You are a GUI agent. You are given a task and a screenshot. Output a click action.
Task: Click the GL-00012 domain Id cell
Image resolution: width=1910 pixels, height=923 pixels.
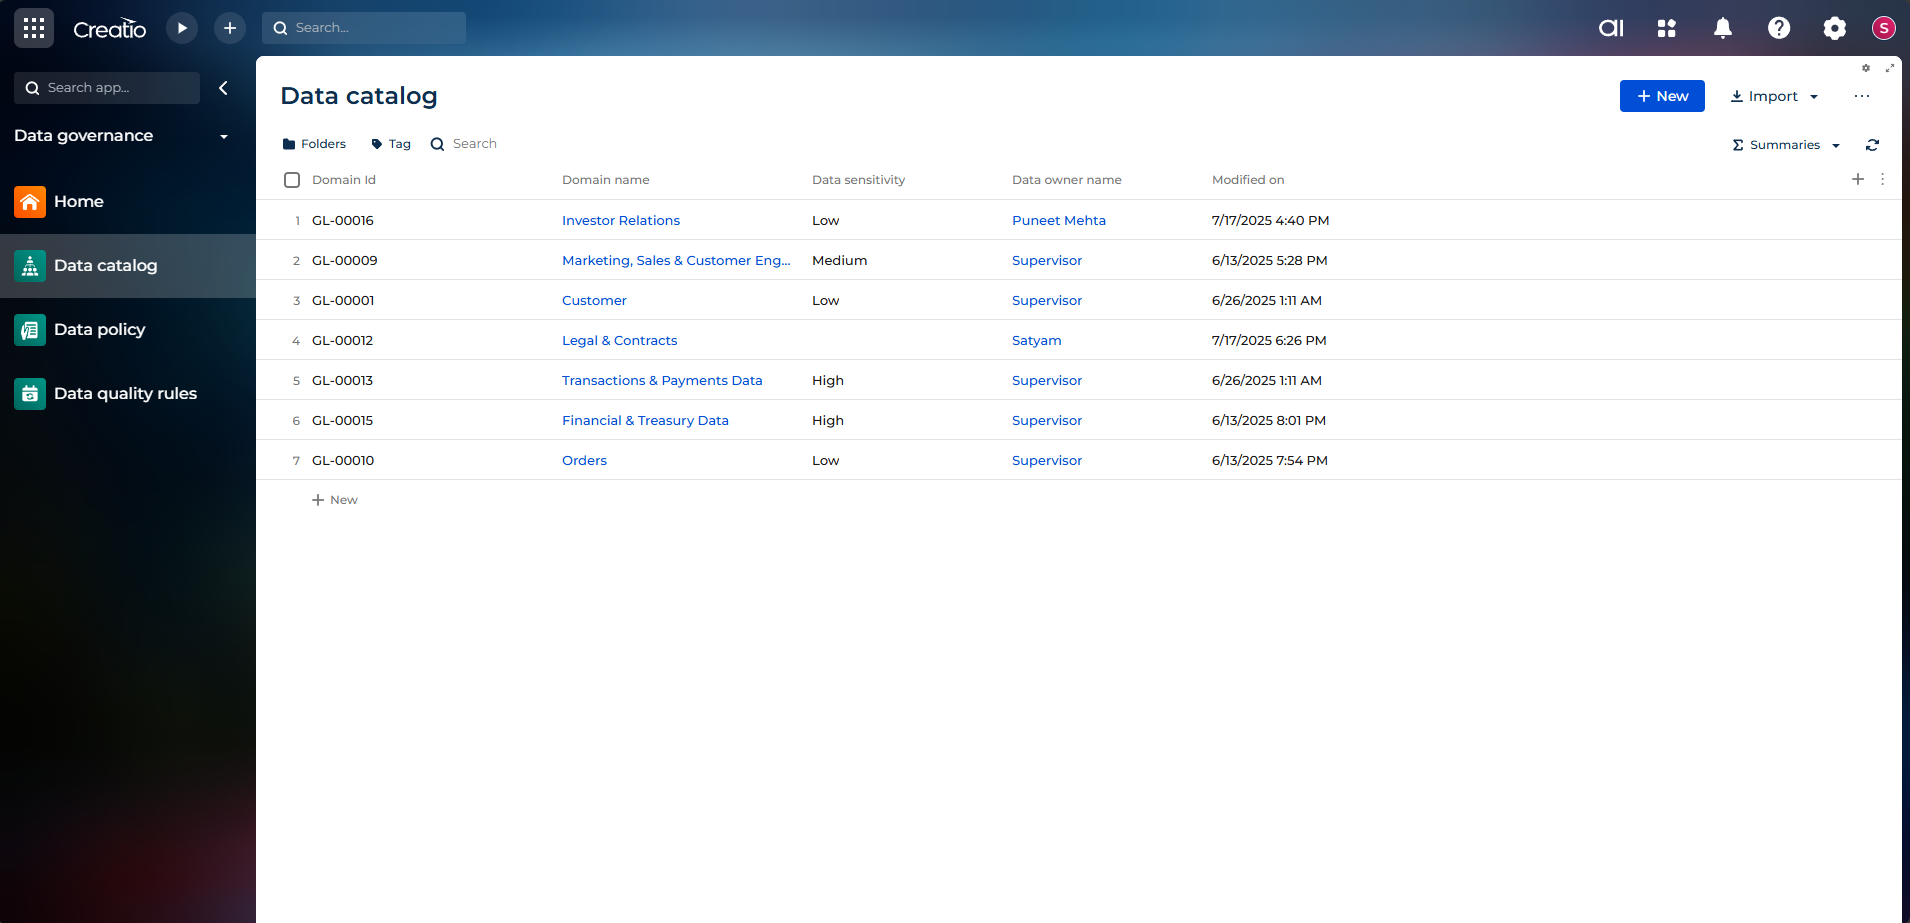pyautogui.click(x=342, y=340)
